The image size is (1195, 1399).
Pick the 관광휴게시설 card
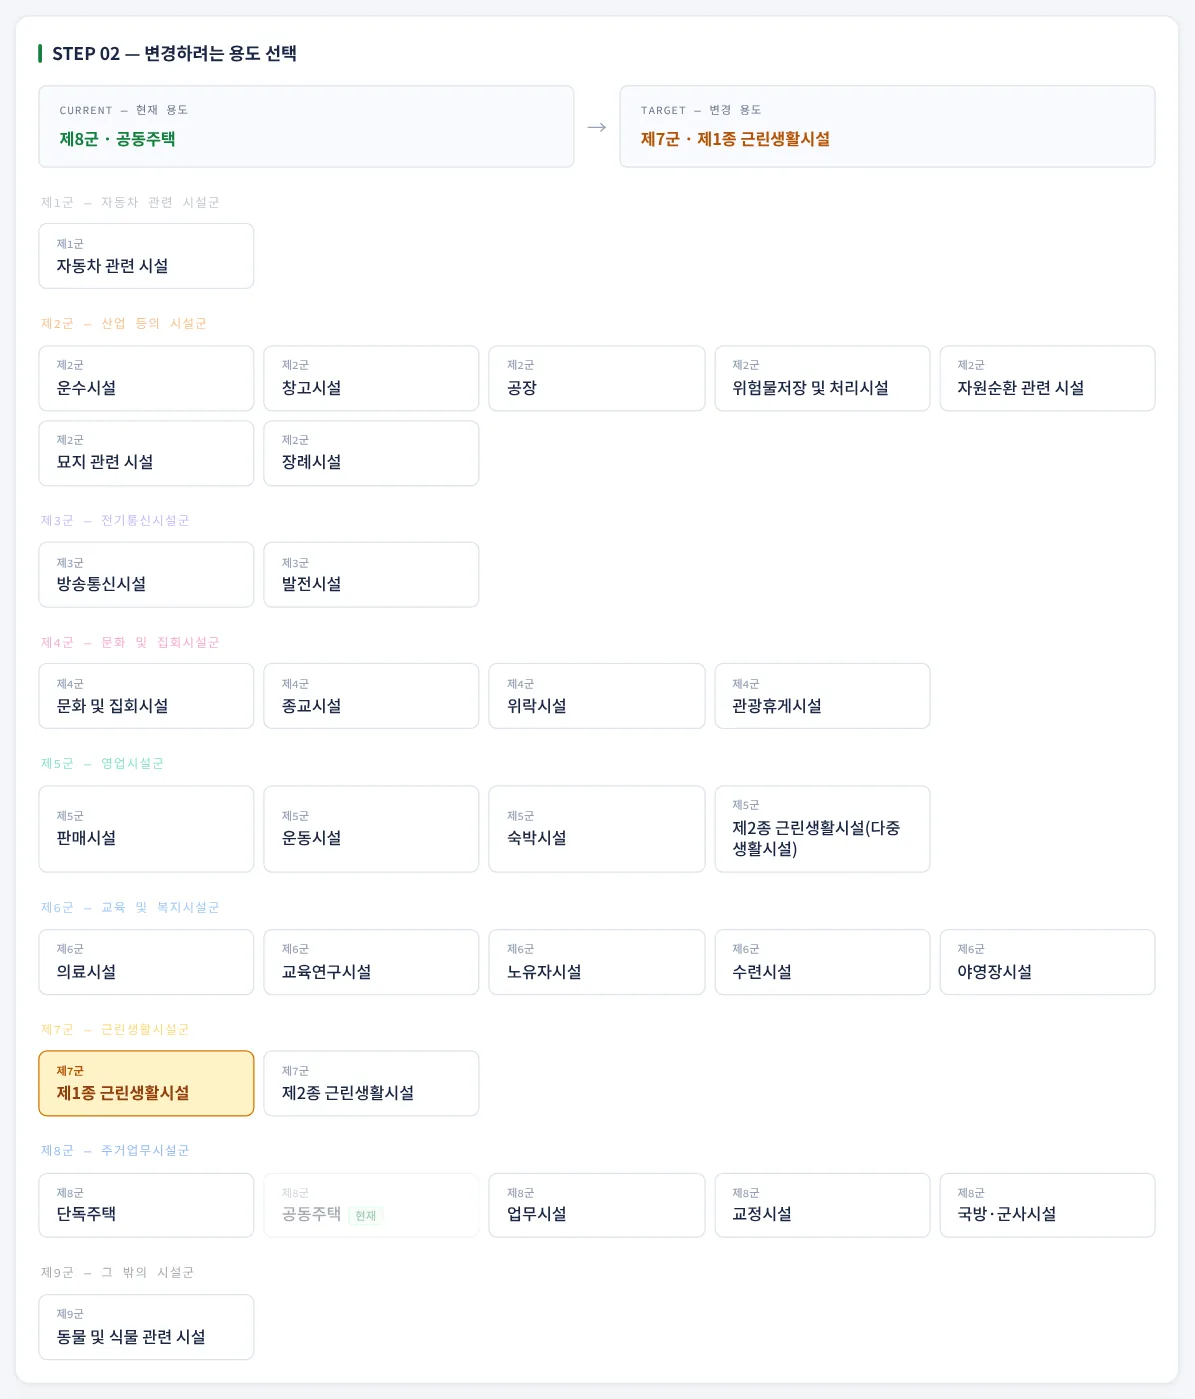(x=822, y=696)
